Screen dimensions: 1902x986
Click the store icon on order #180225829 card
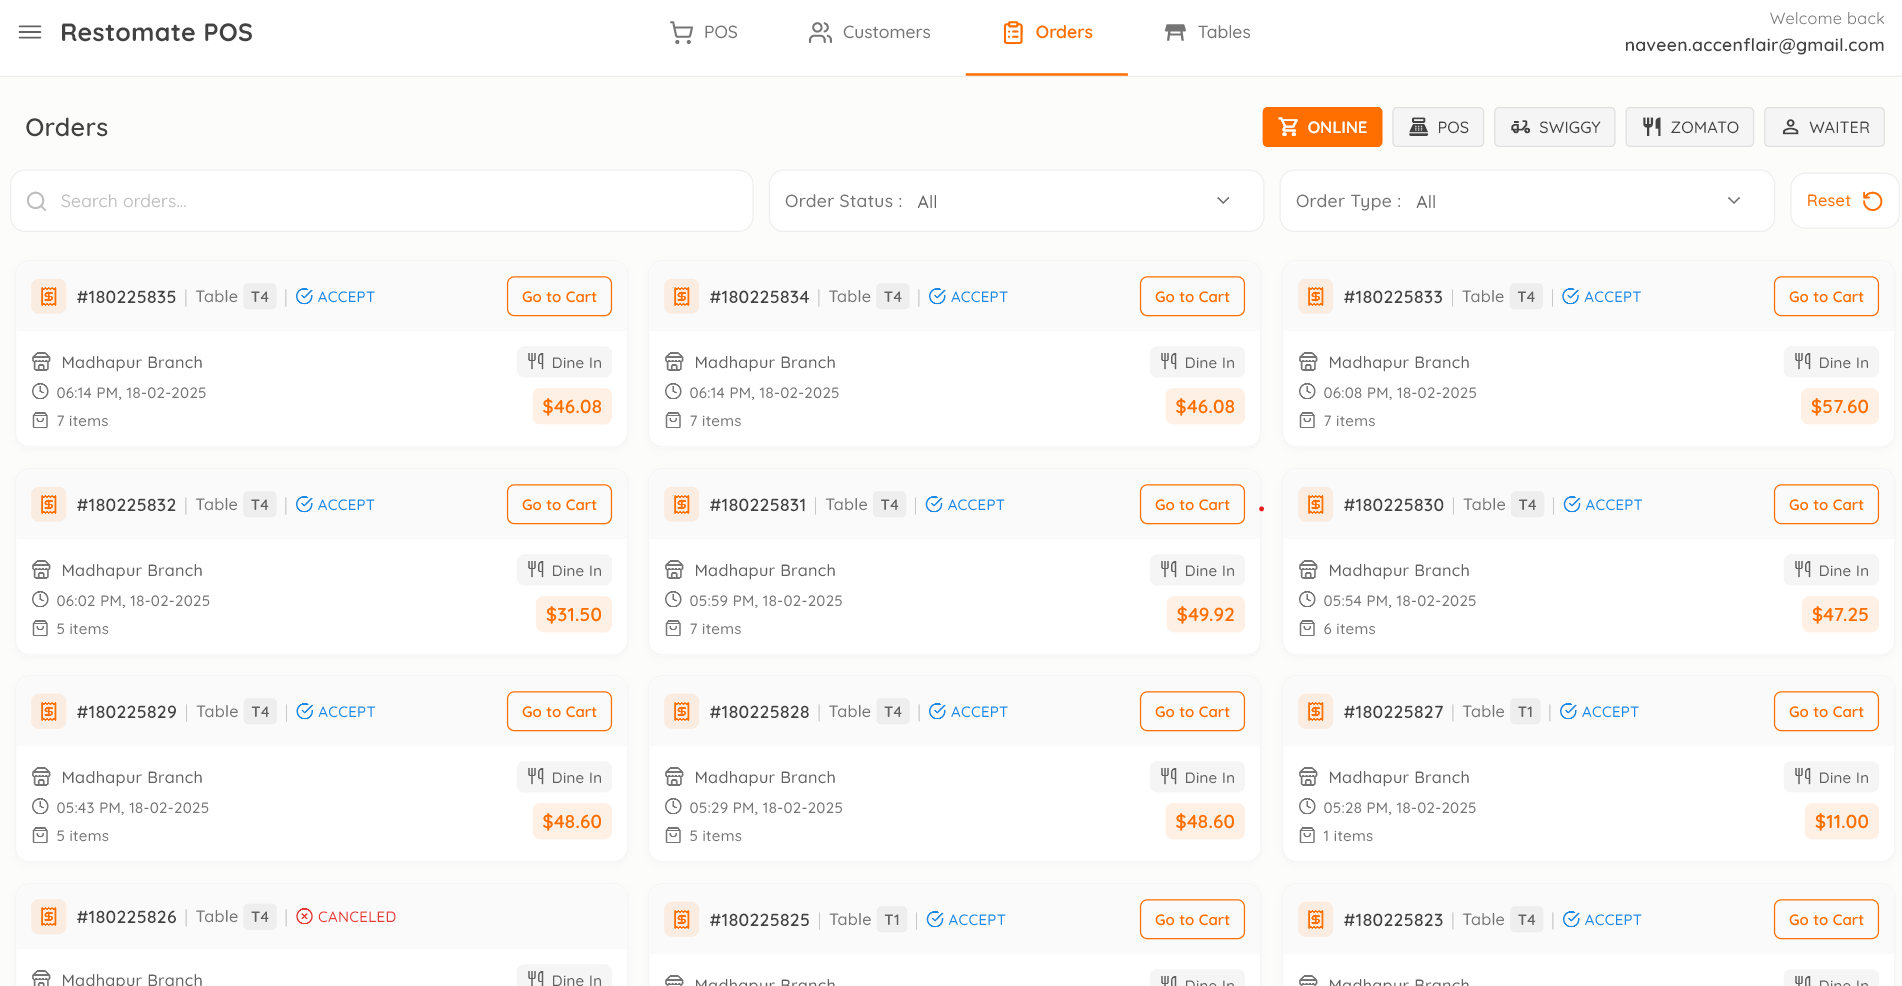[41, 777]
